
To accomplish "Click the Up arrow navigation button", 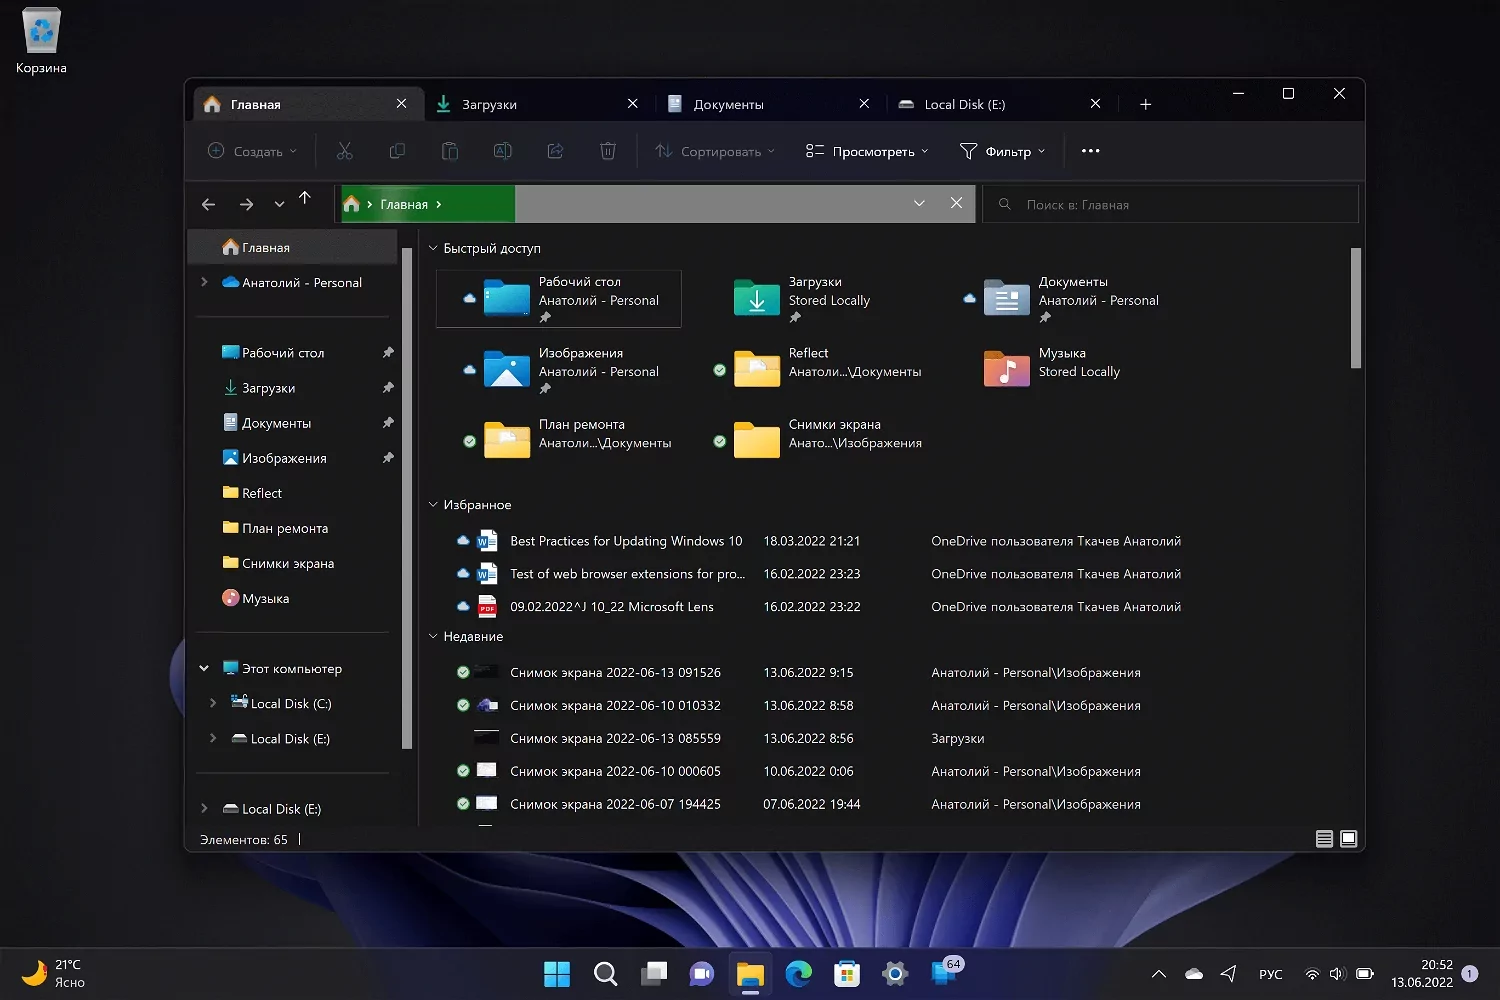I will point(305,198).
